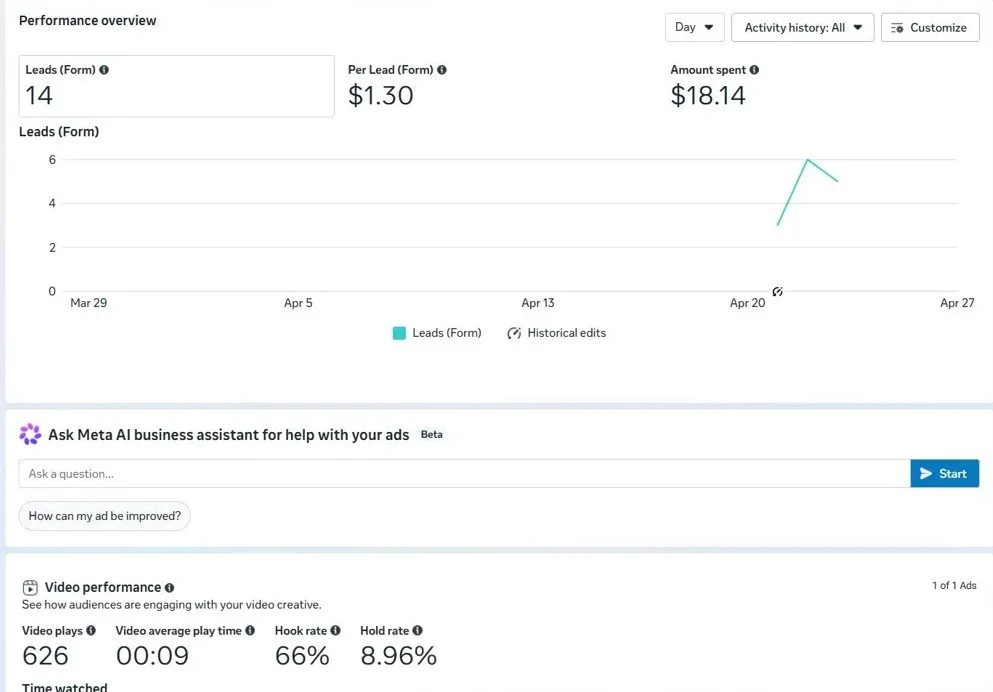Viewport: 993px width, 692px height.
Task: Click the '1 of 1 Ads' text
Action: click(954, 586)
